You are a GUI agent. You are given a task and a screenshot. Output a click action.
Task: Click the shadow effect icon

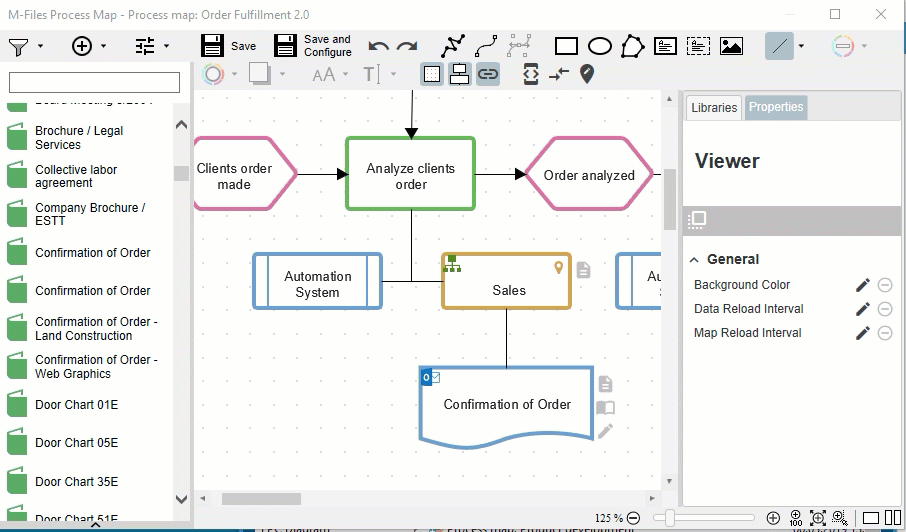(259, 74)
